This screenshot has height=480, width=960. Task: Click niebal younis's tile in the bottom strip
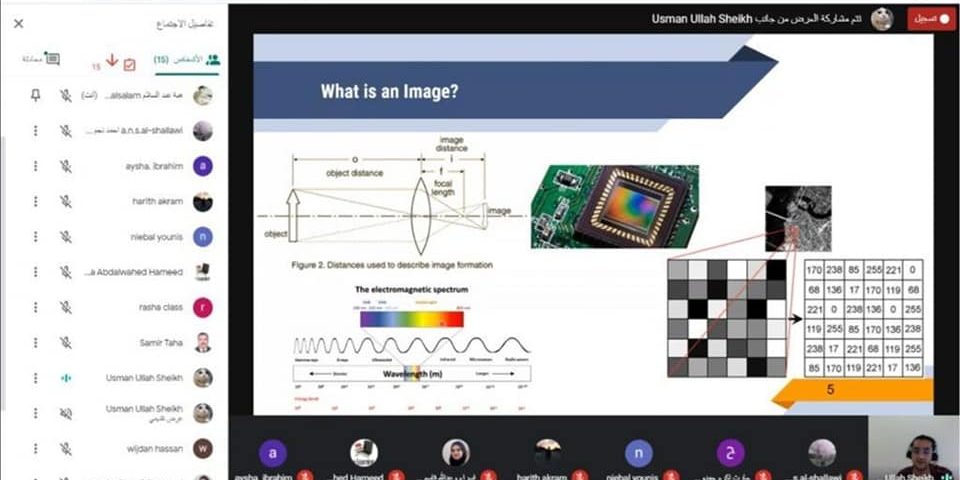(x=638, y=454)
